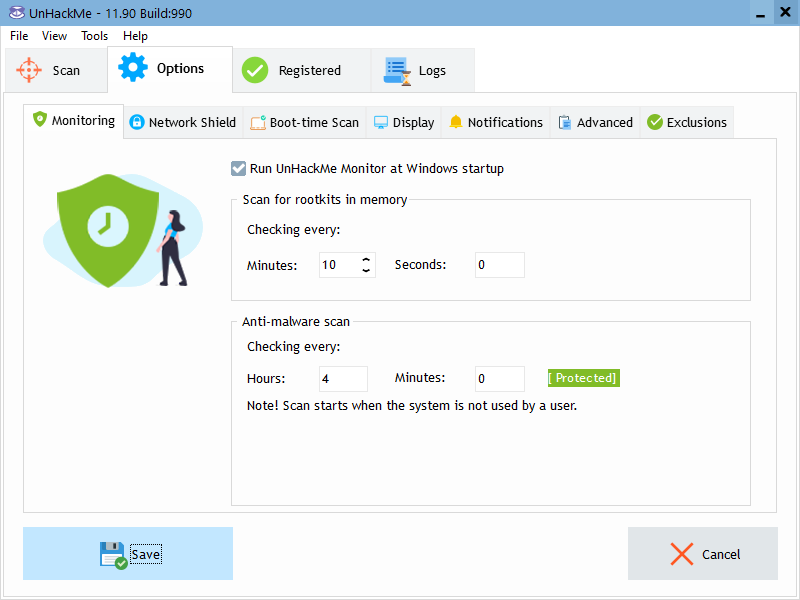Click the green Protected badge
Screen dimensions: 800x600
(x=584, y=378)
